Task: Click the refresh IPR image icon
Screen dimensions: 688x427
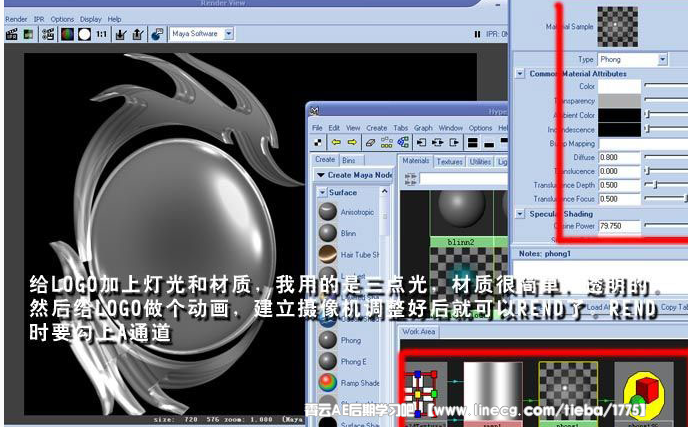Action: tap(29, 34)
